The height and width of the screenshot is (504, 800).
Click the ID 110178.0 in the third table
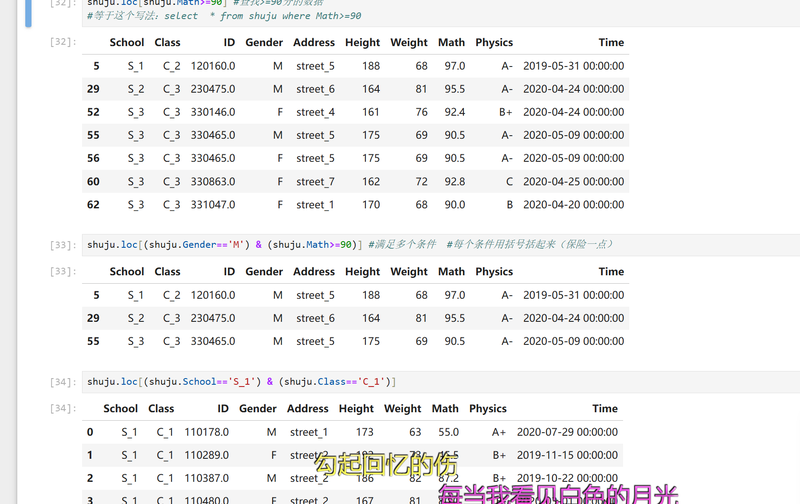206,433
